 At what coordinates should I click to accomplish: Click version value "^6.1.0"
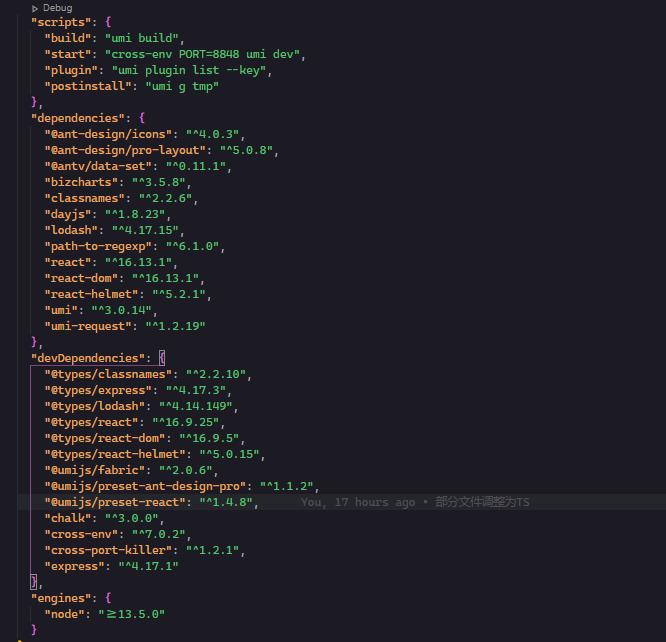click(192, 246)
